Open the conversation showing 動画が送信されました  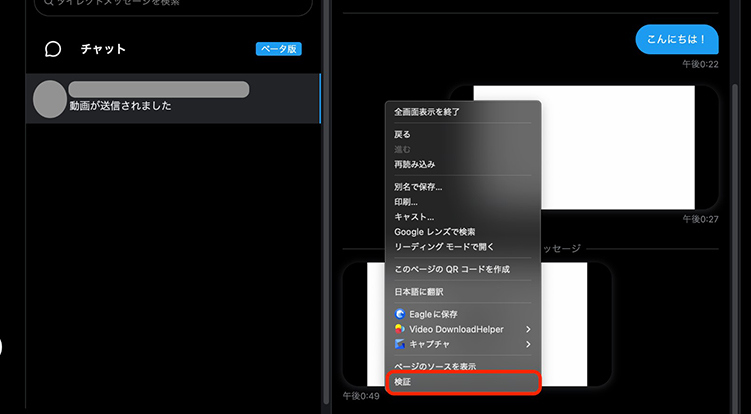[x=173, y=99]
